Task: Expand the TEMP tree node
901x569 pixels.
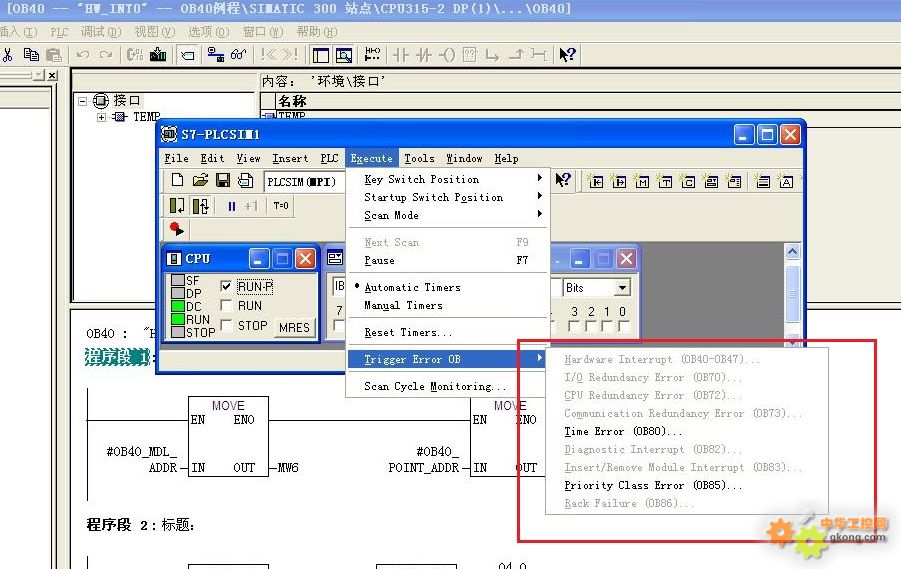Action: coord(101,117)
